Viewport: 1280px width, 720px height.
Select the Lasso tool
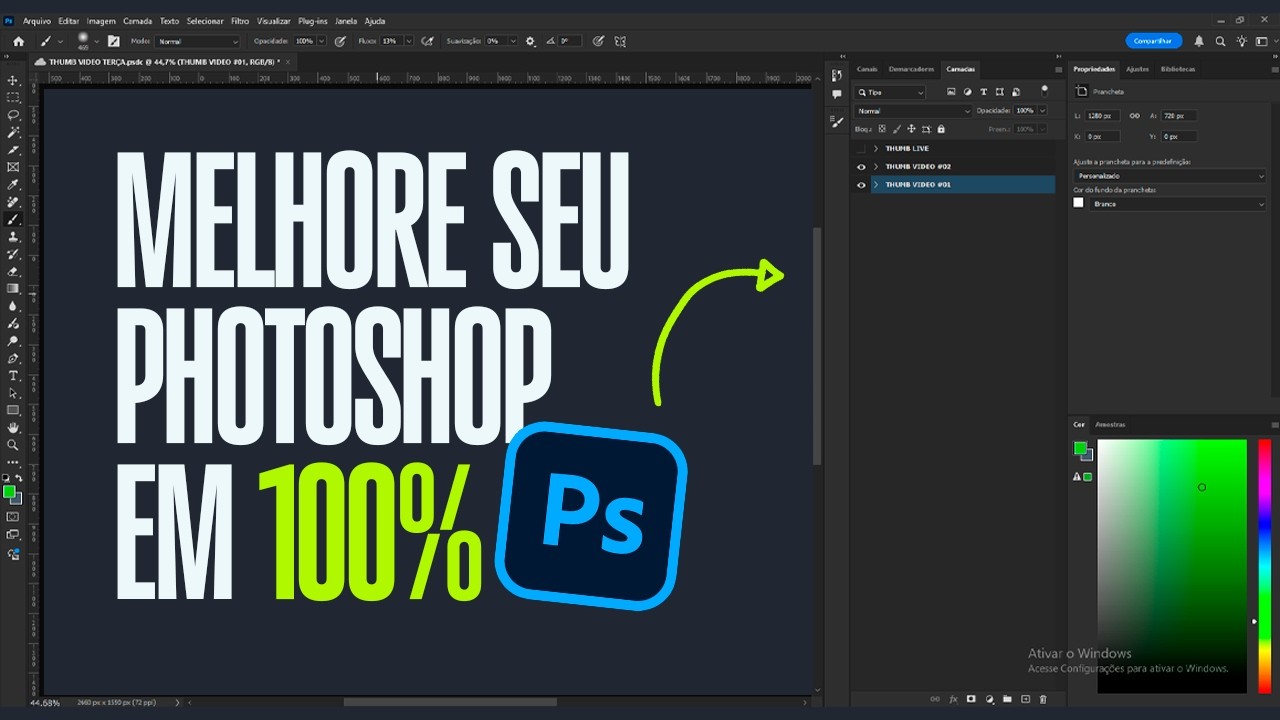point(13,115)
